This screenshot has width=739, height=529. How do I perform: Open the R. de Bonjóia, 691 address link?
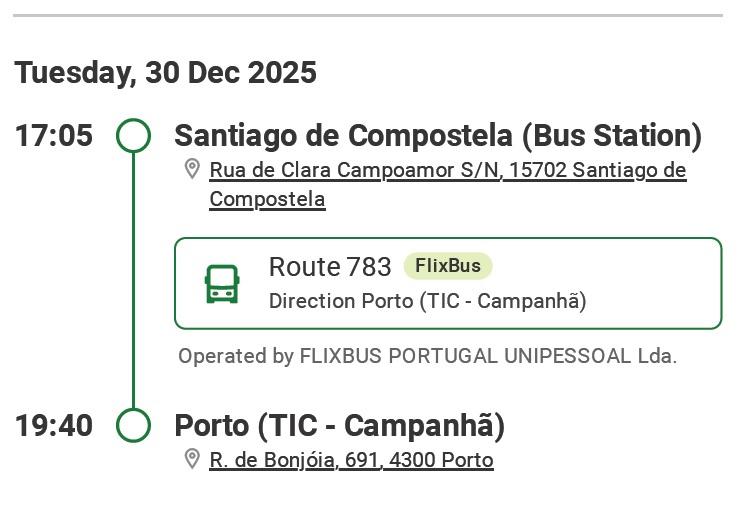tap(351, 460)
